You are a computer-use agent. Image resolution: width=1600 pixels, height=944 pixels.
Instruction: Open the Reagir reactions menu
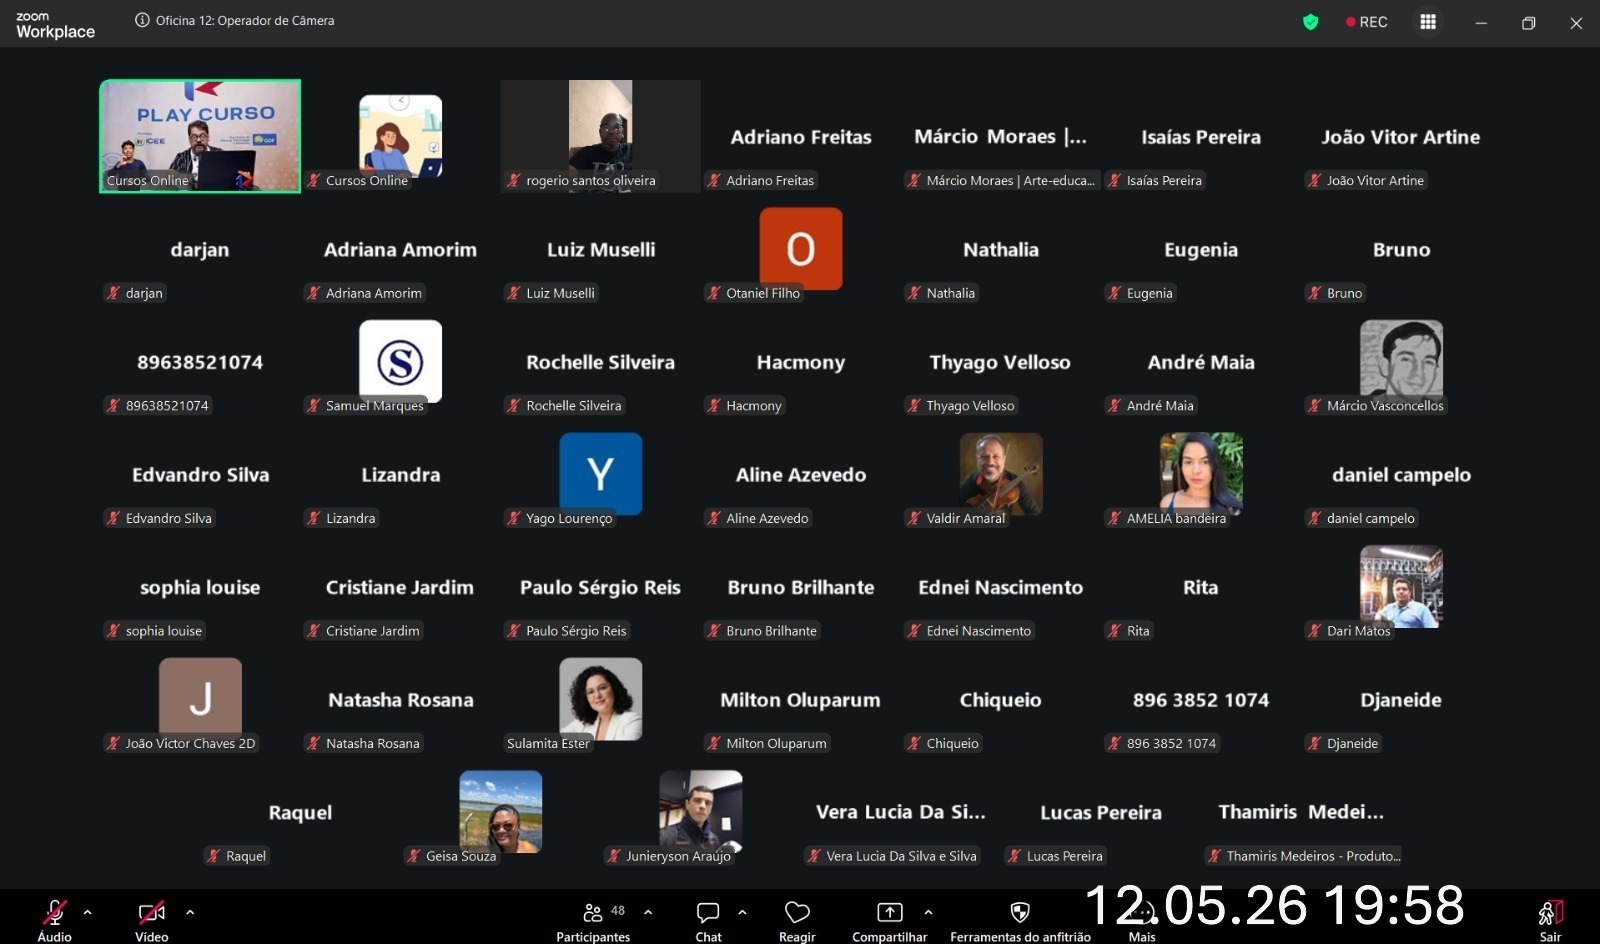coord(797,919)
